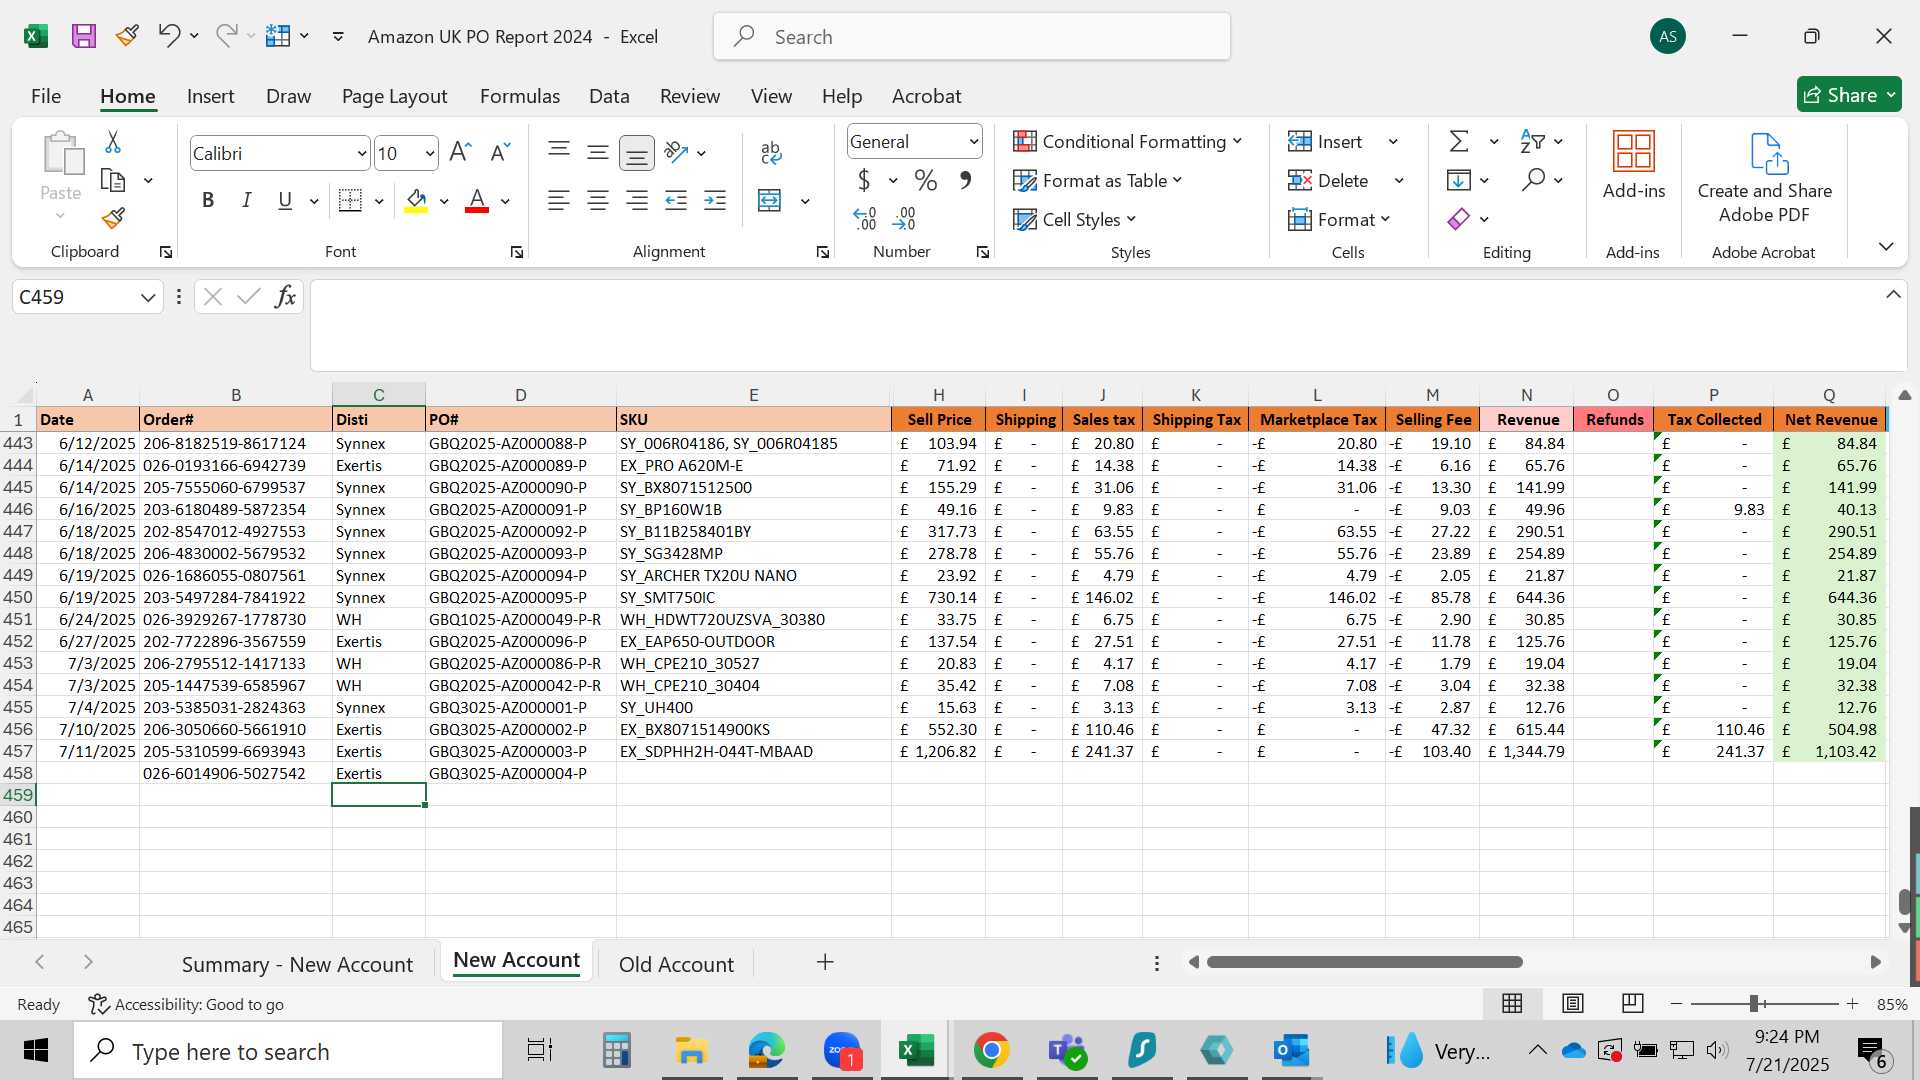The height and width of the screenshot is (1080, 1920).
Task: Click the Insert Function fx icon
Action: (x=285, y=297)
